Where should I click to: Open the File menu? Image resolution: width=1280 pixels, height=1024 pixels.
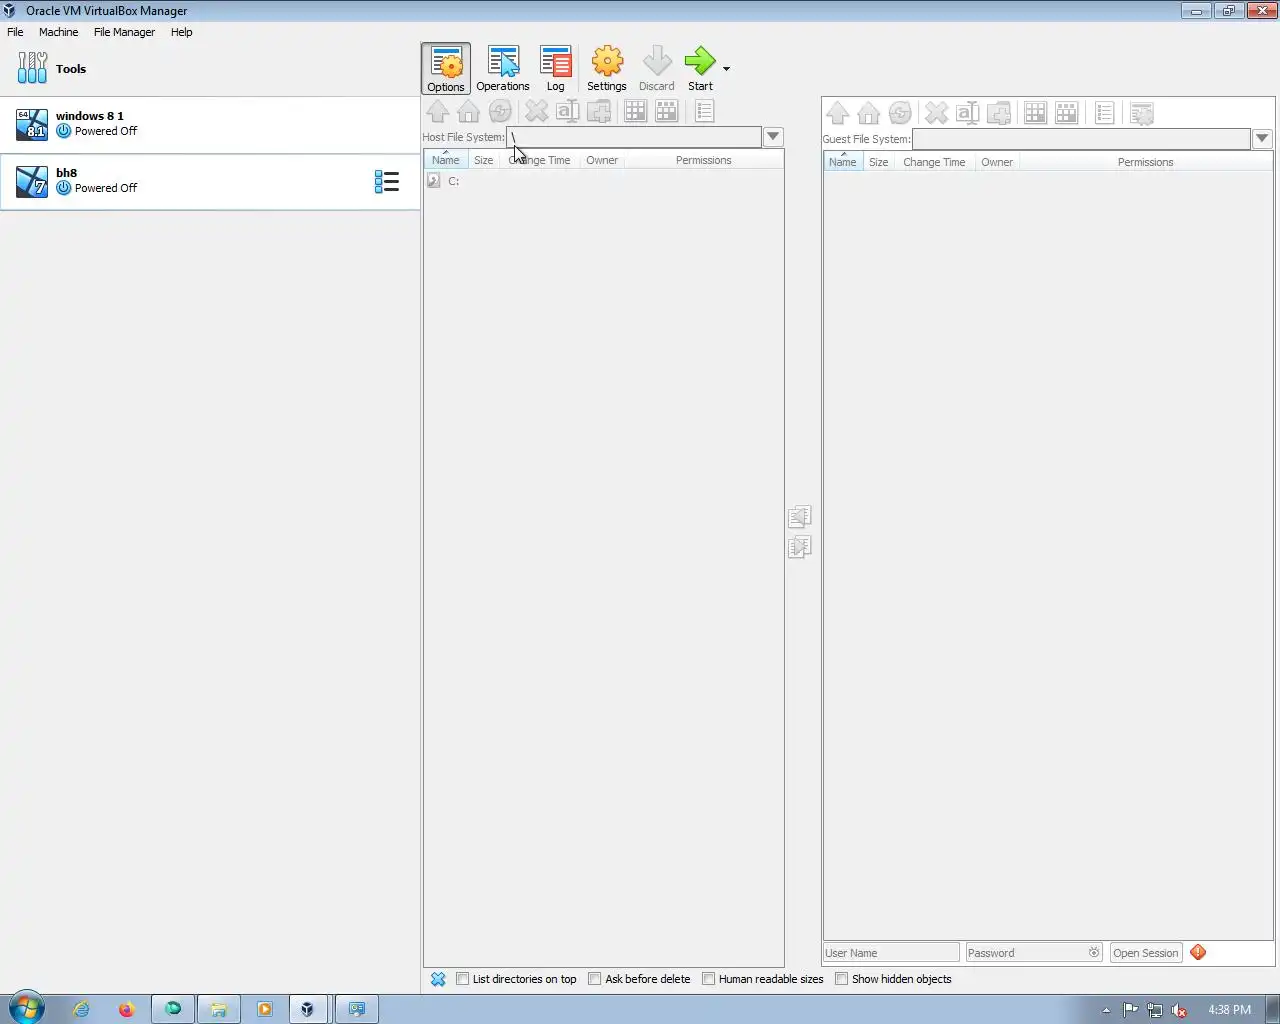click(x=15, y=32)
